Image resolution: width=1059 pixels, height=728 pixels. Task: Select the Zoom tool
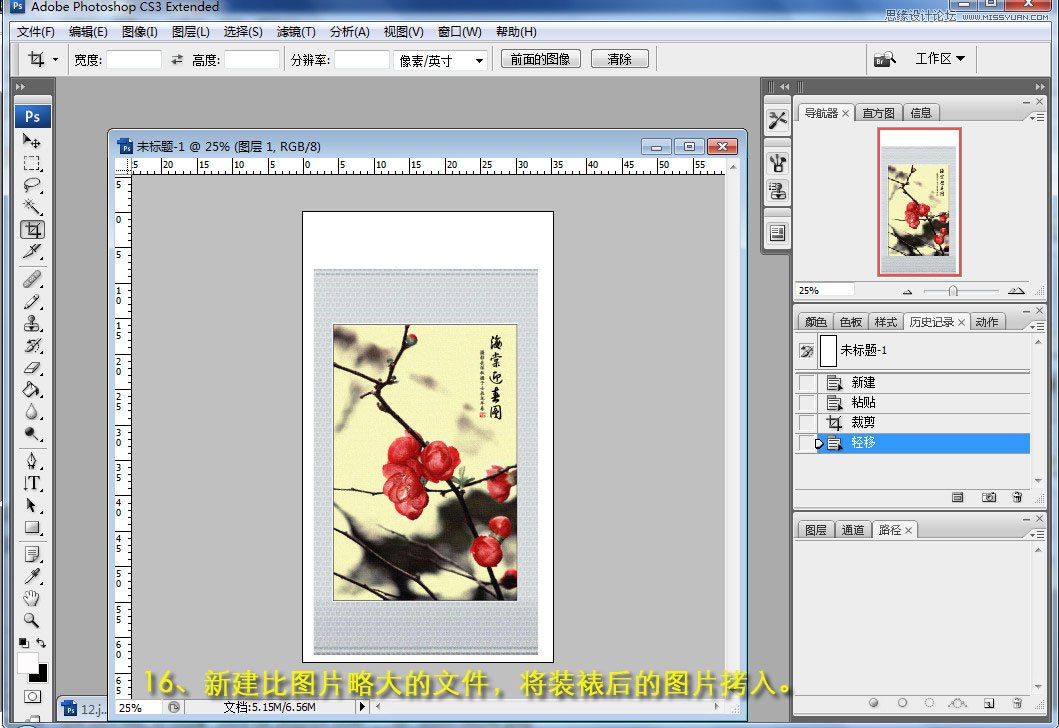32,620
